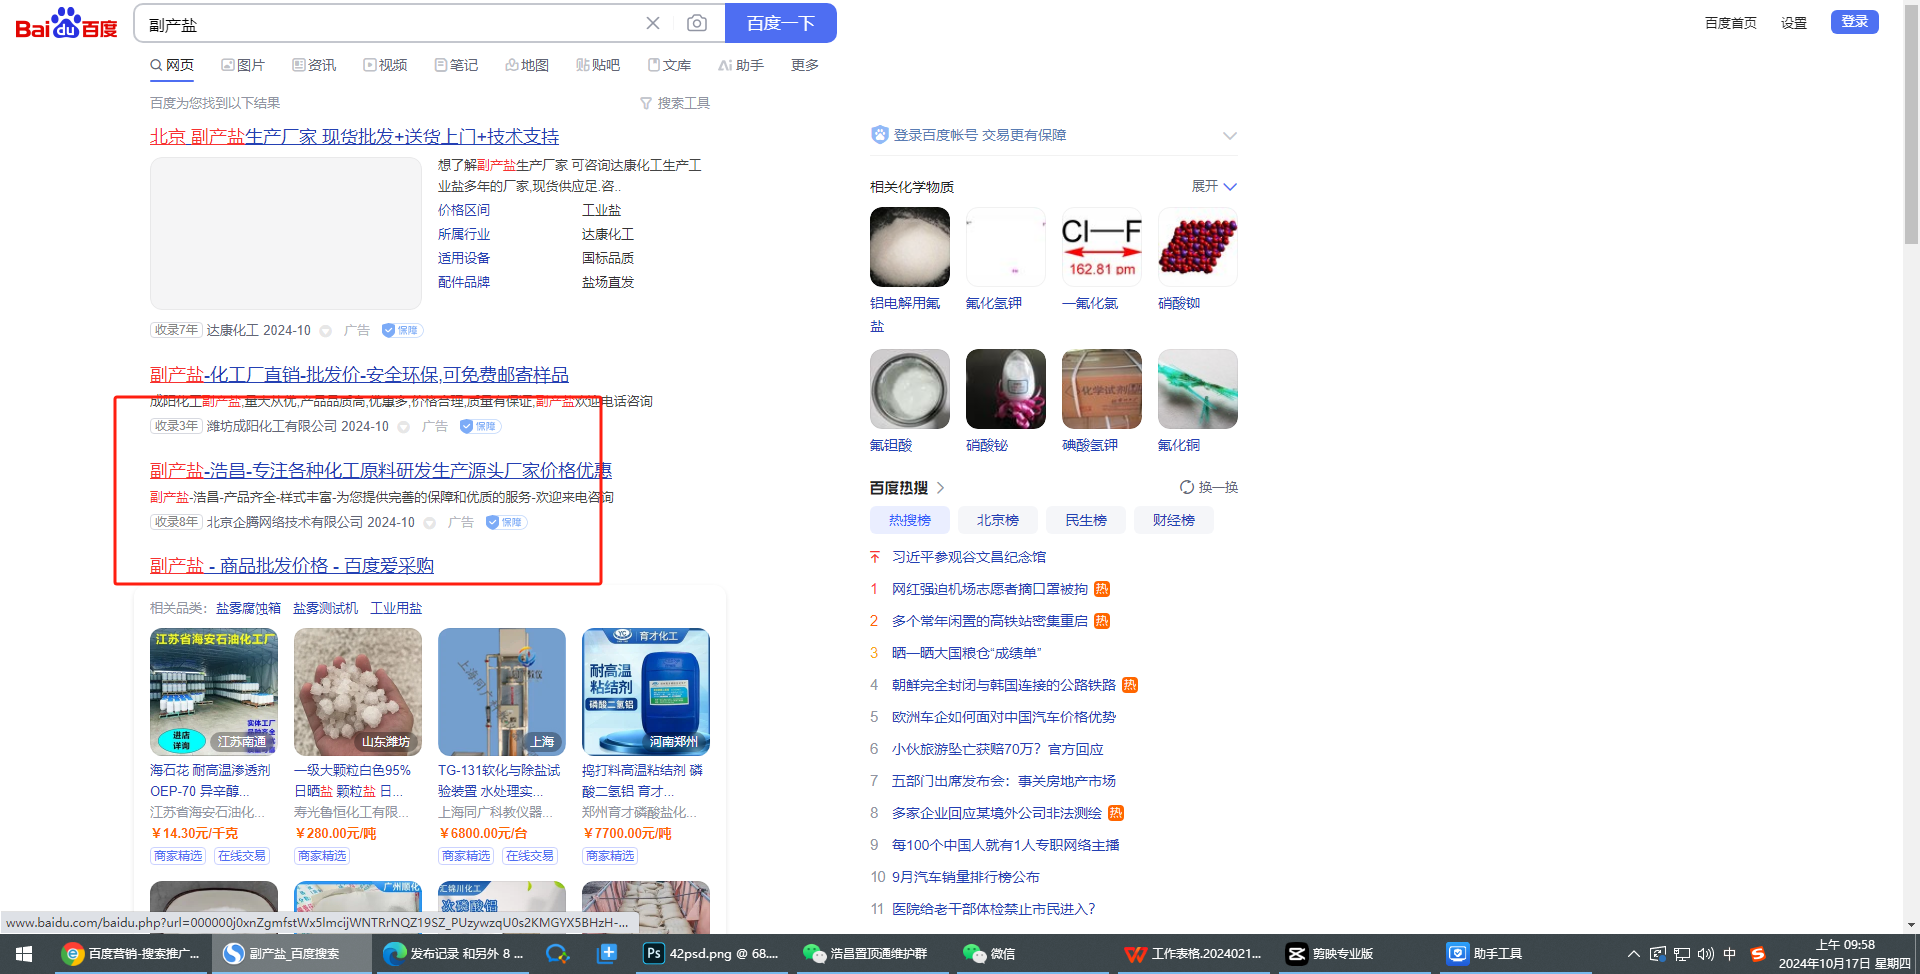Open the 副产盐-化工厂直销 result title
Viewport: 1920px width, 974px height.
[359, 374]
